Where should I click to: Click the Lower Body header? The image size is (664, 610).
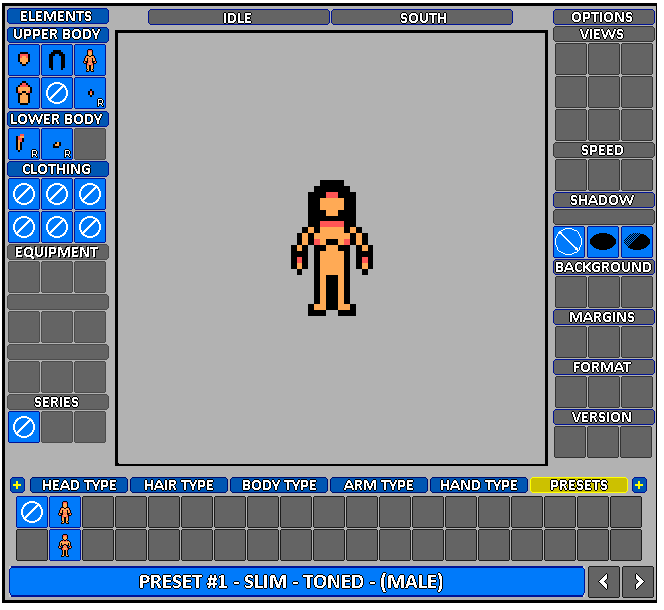pyautogui.click(x=58, y=119)
